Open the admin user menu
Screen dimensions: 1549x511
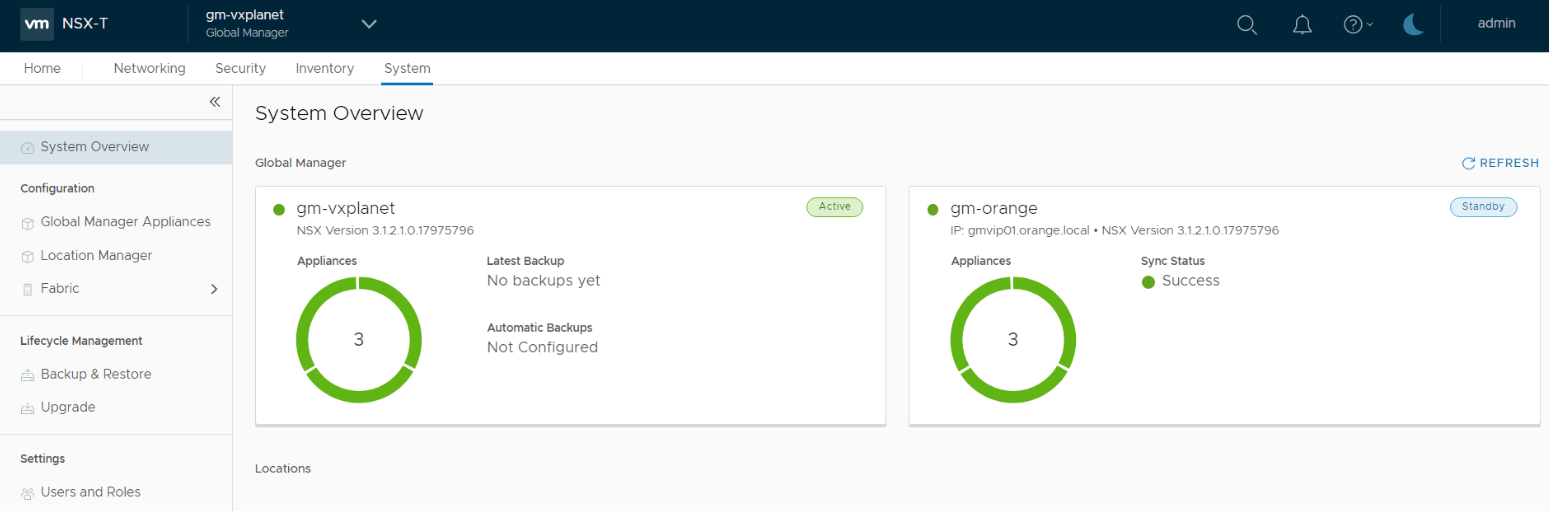[1497, 23]
